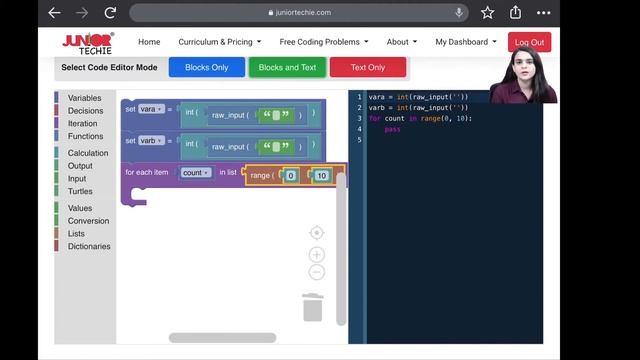640x360 pixels.
Task: Open the Variables block category
Action: tap(84, 98)
